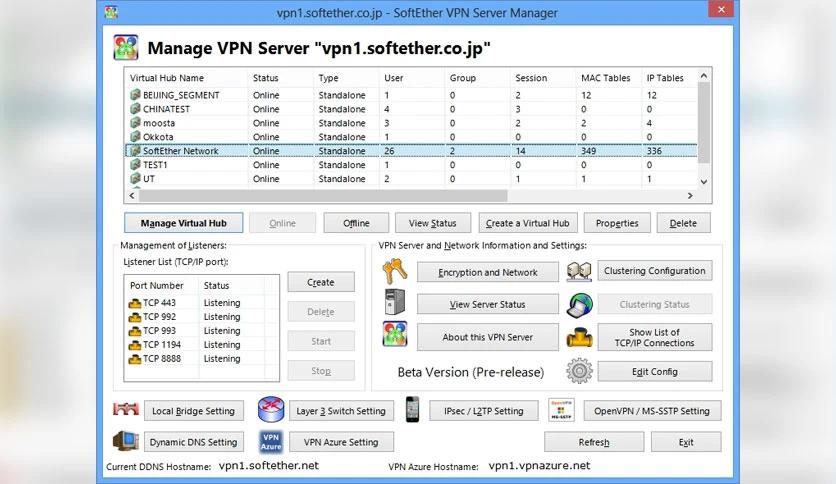Image resolution: width=836 pixels, height=484 pixels.
Task: Click down arrow of hub list scrollbar
Action: tap(704, 182)
